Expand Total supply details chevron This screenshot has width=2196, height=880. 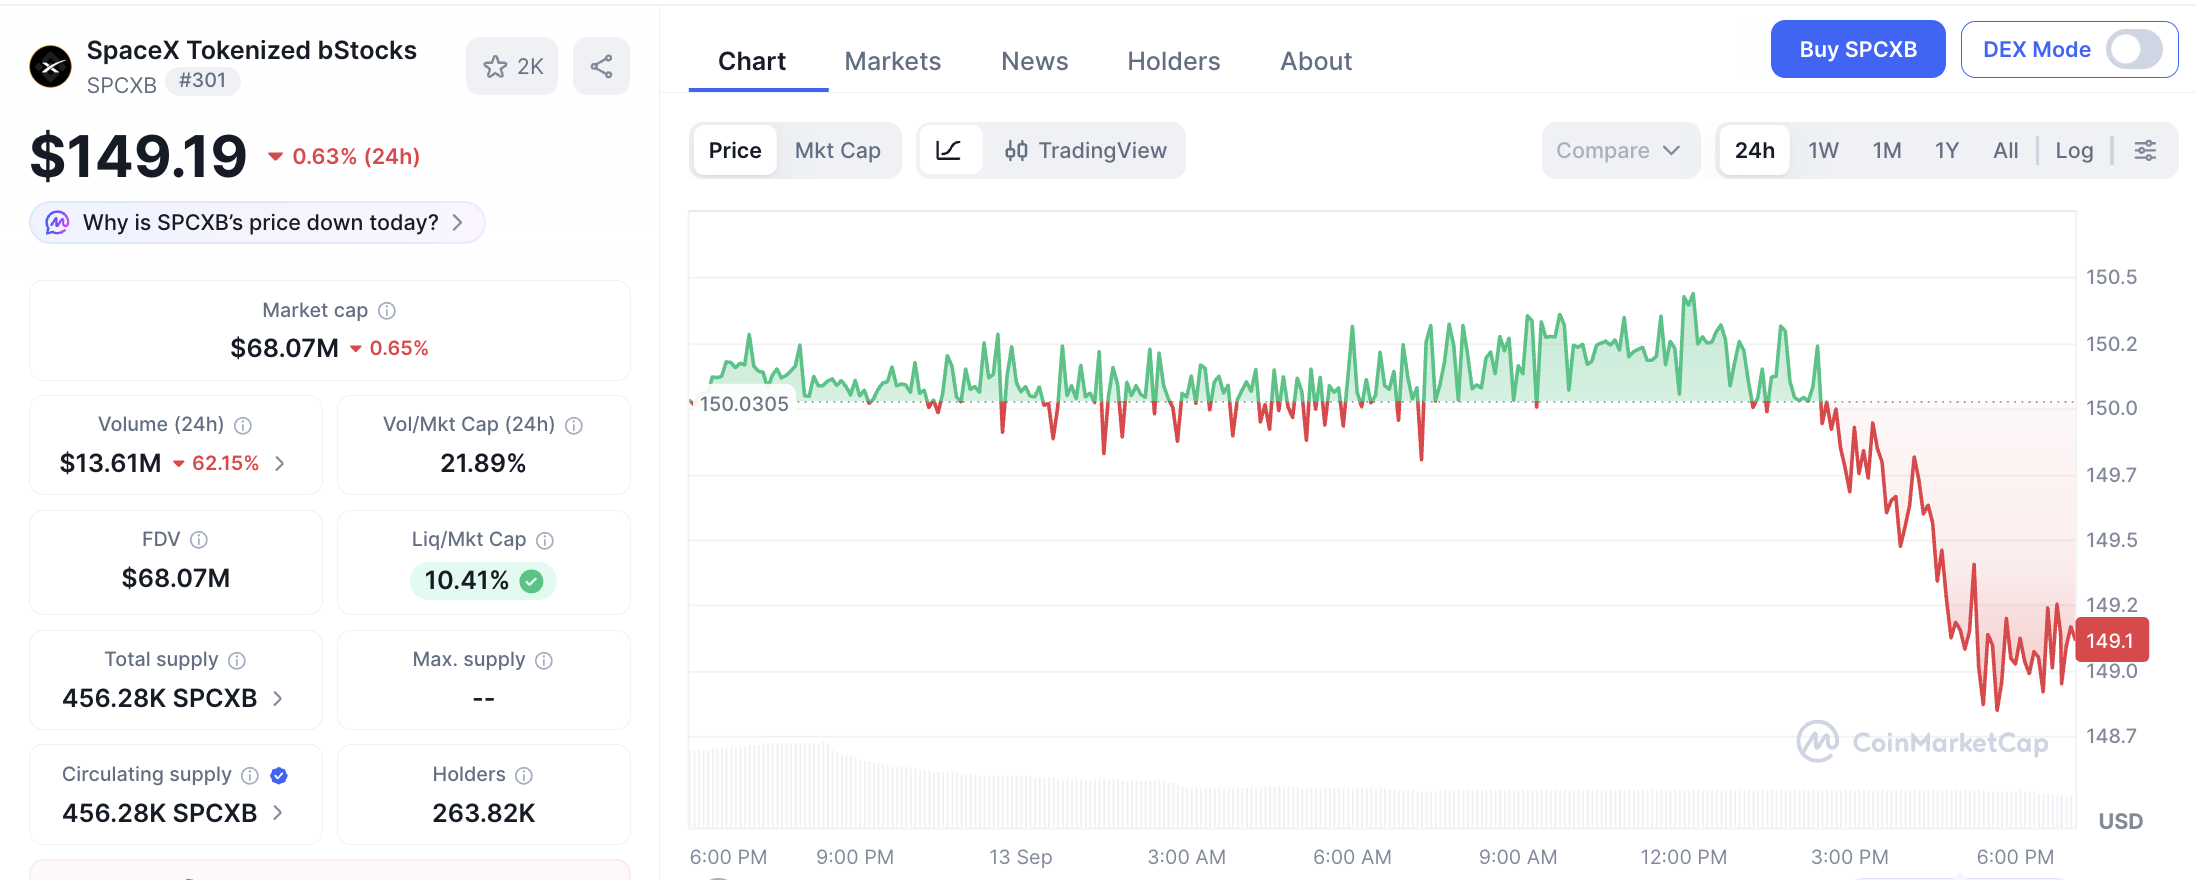point(278,698)
